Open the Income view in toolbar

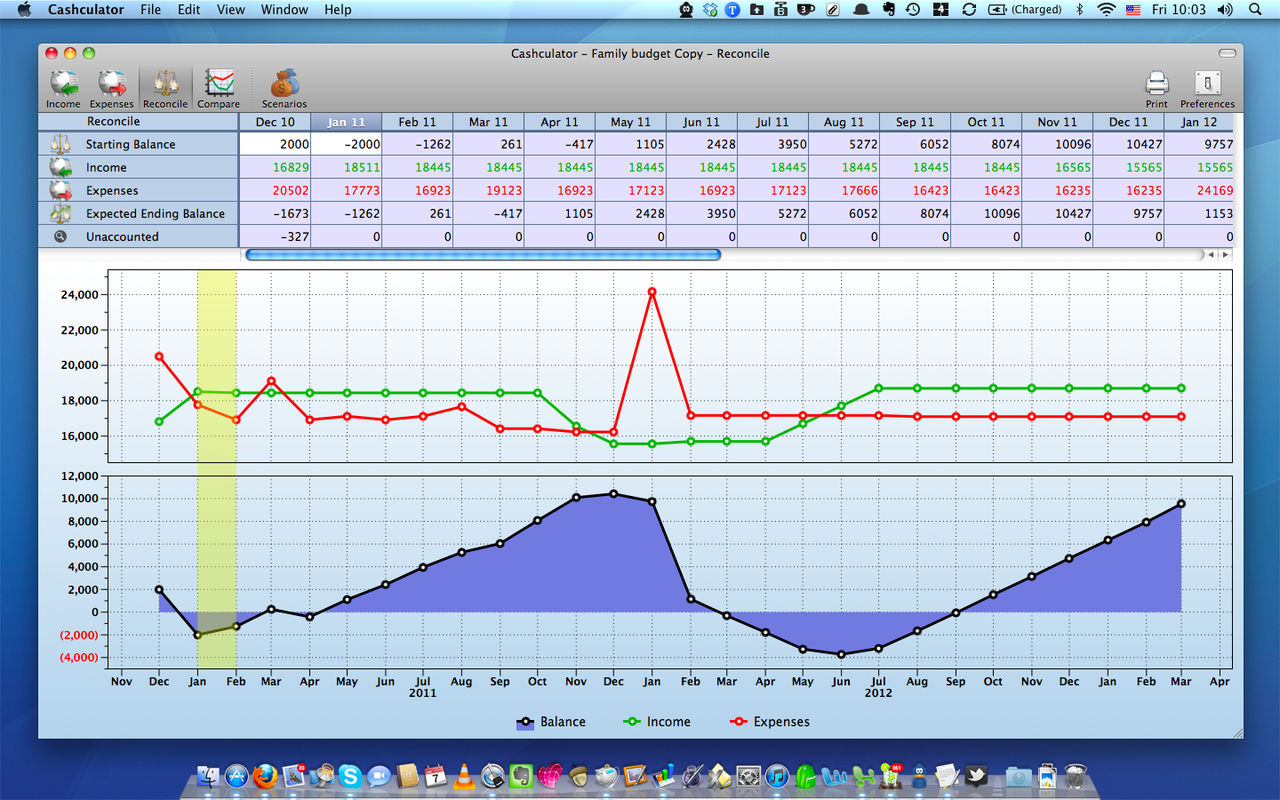(x=63, y=89)
